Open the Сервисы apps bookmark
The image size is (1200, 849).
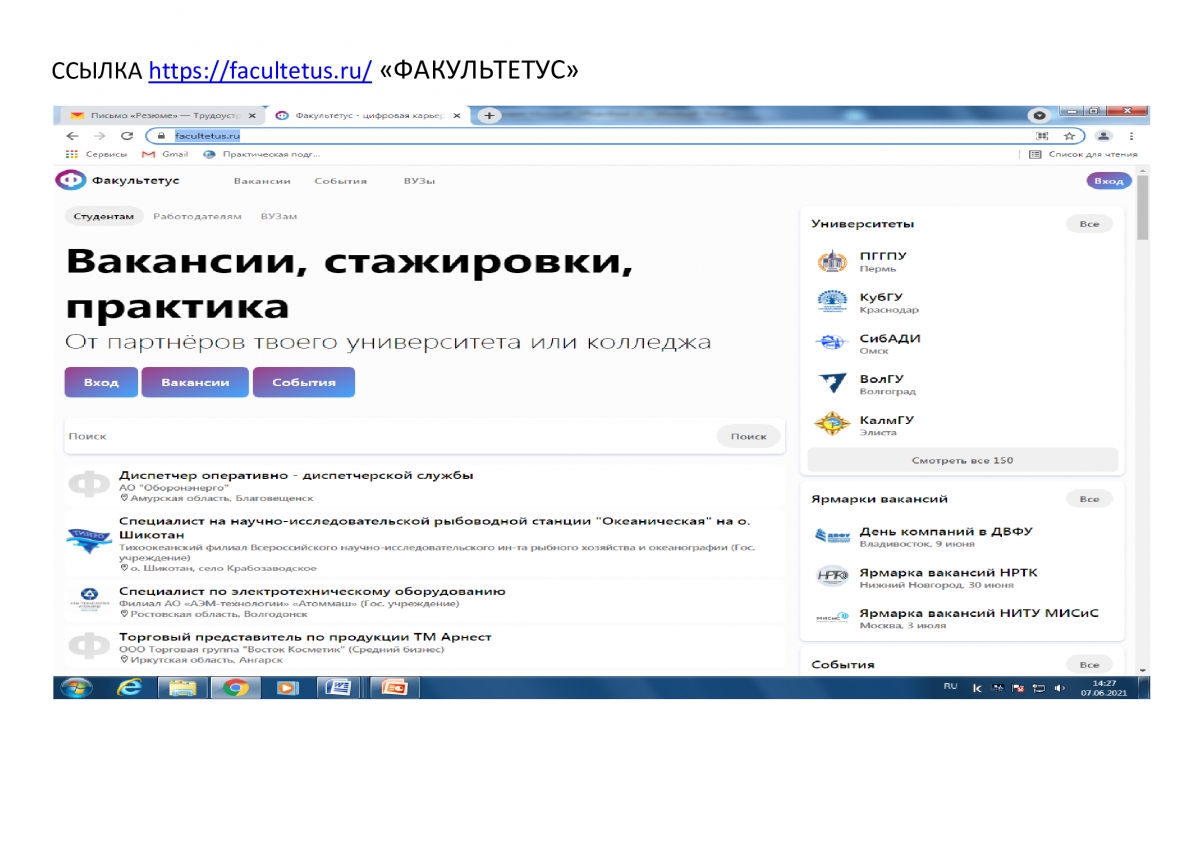click(96, 154)
